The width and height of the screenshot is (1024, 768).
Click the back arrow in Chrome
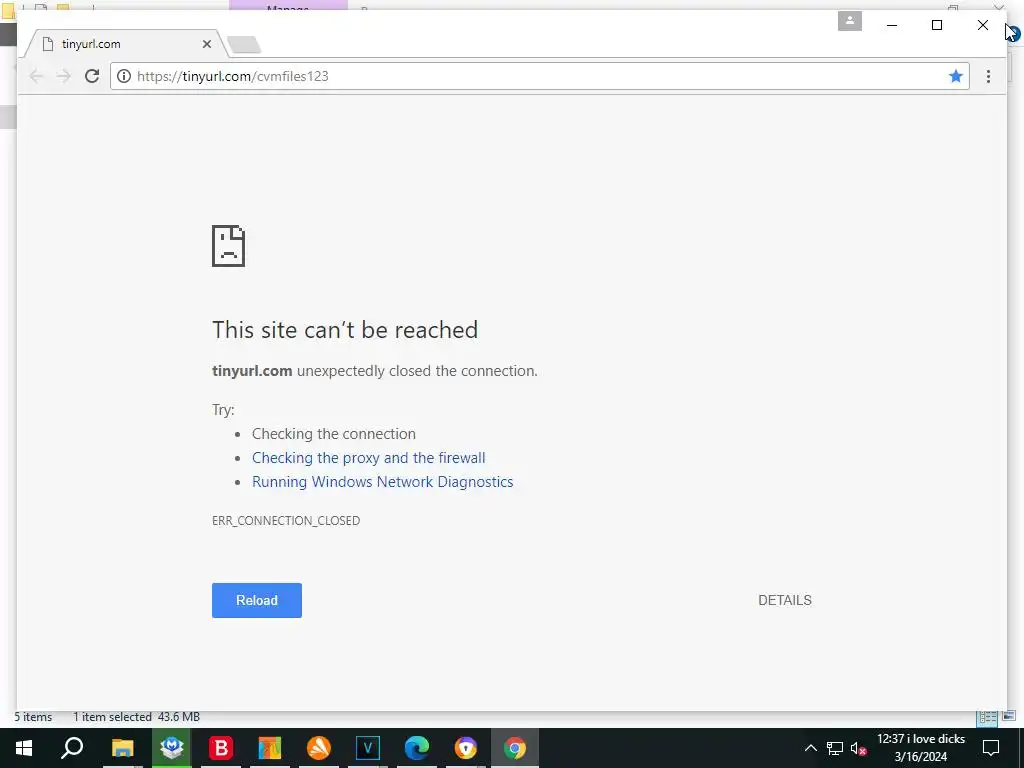[x=36, y=76]
